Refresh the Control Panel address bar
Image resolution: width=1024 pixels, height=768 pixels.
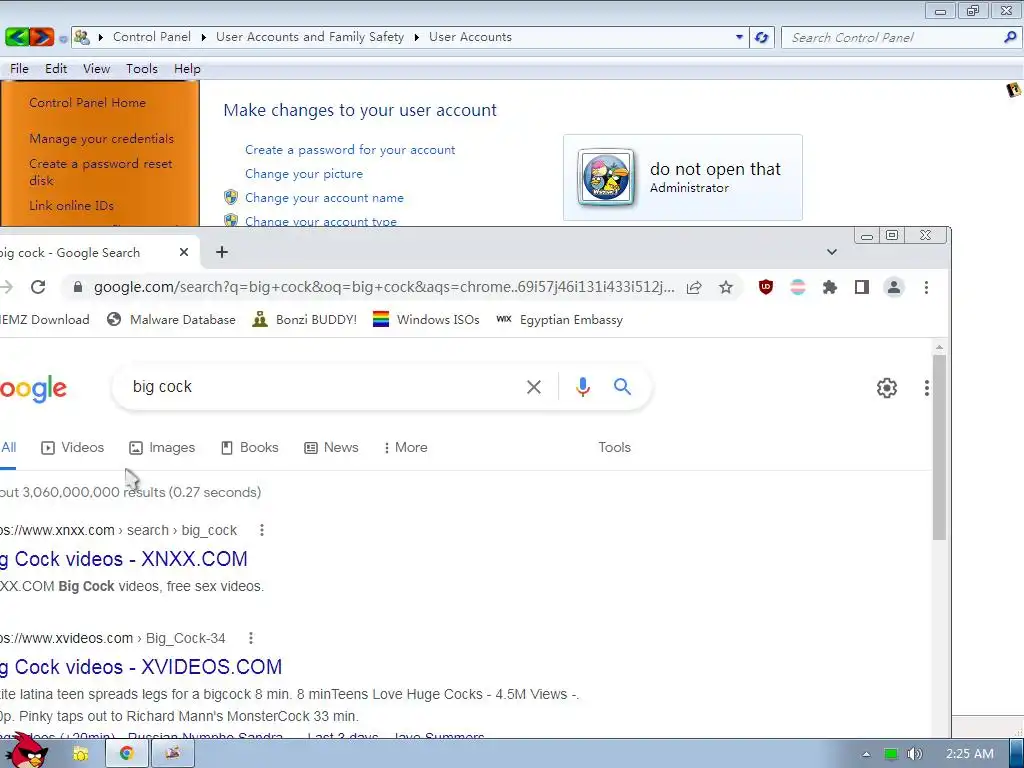(x=761, y=37)
